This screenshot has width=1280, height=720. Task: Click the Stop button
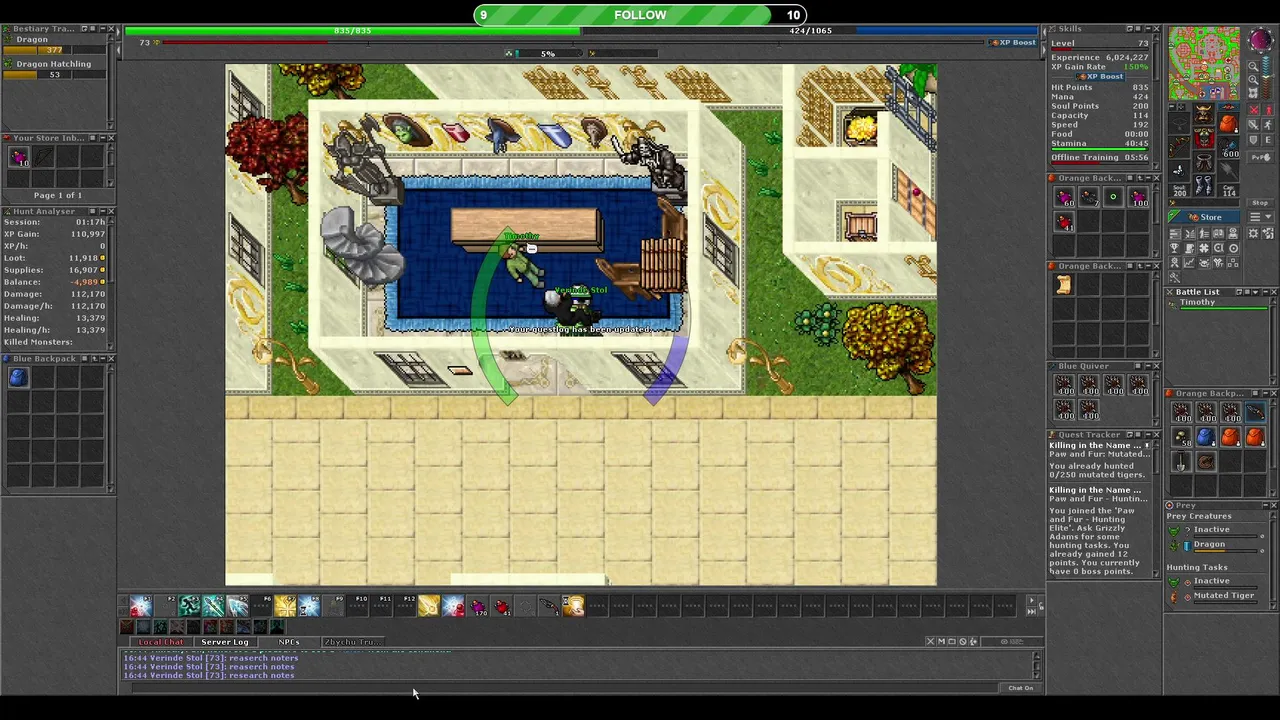pyautogui.click(x=1260, y=203)
